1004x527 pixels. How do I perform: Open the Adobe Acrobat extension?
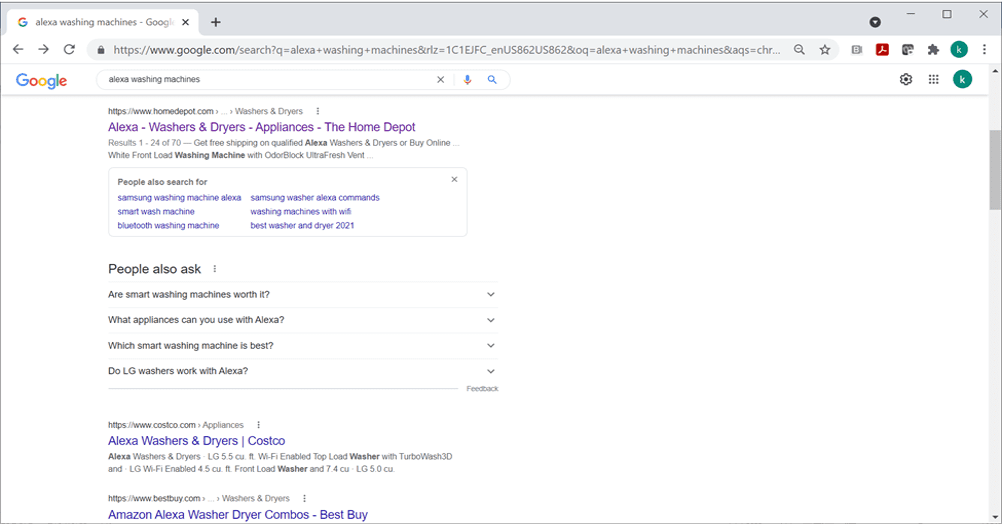(882, 49)
